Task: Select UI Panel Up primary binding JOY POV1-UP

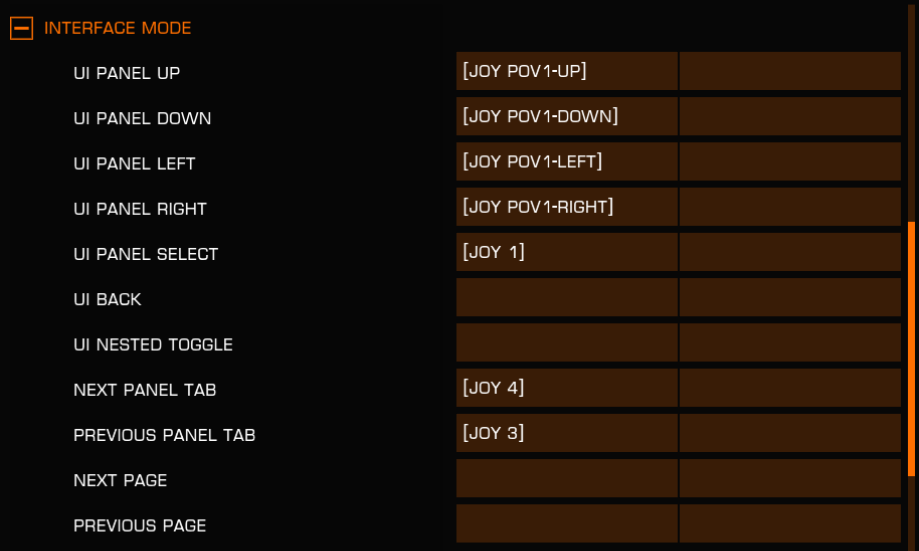Action: pyautogui.click(x=567, y=71)
